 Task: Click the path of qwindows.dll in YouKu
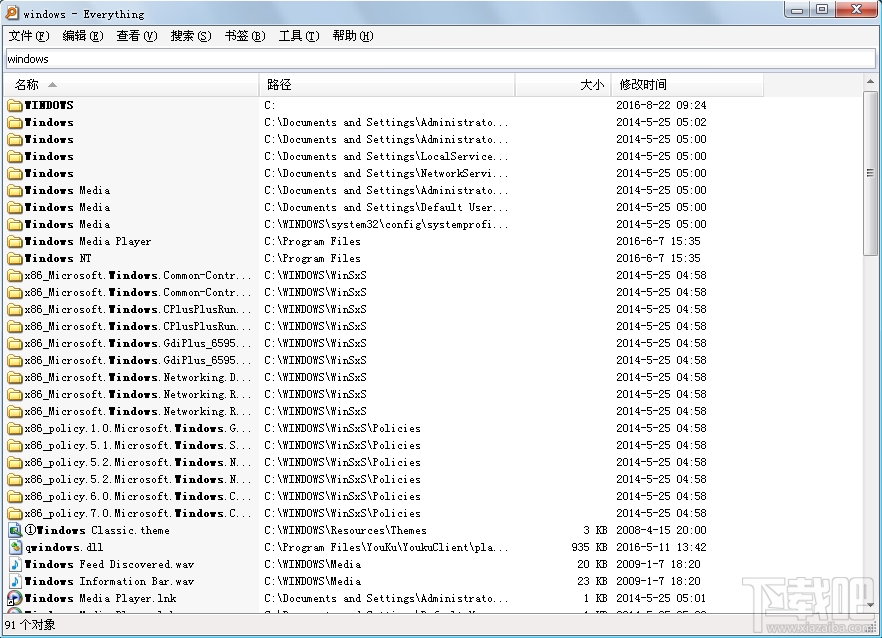click(x=386, y=547)
